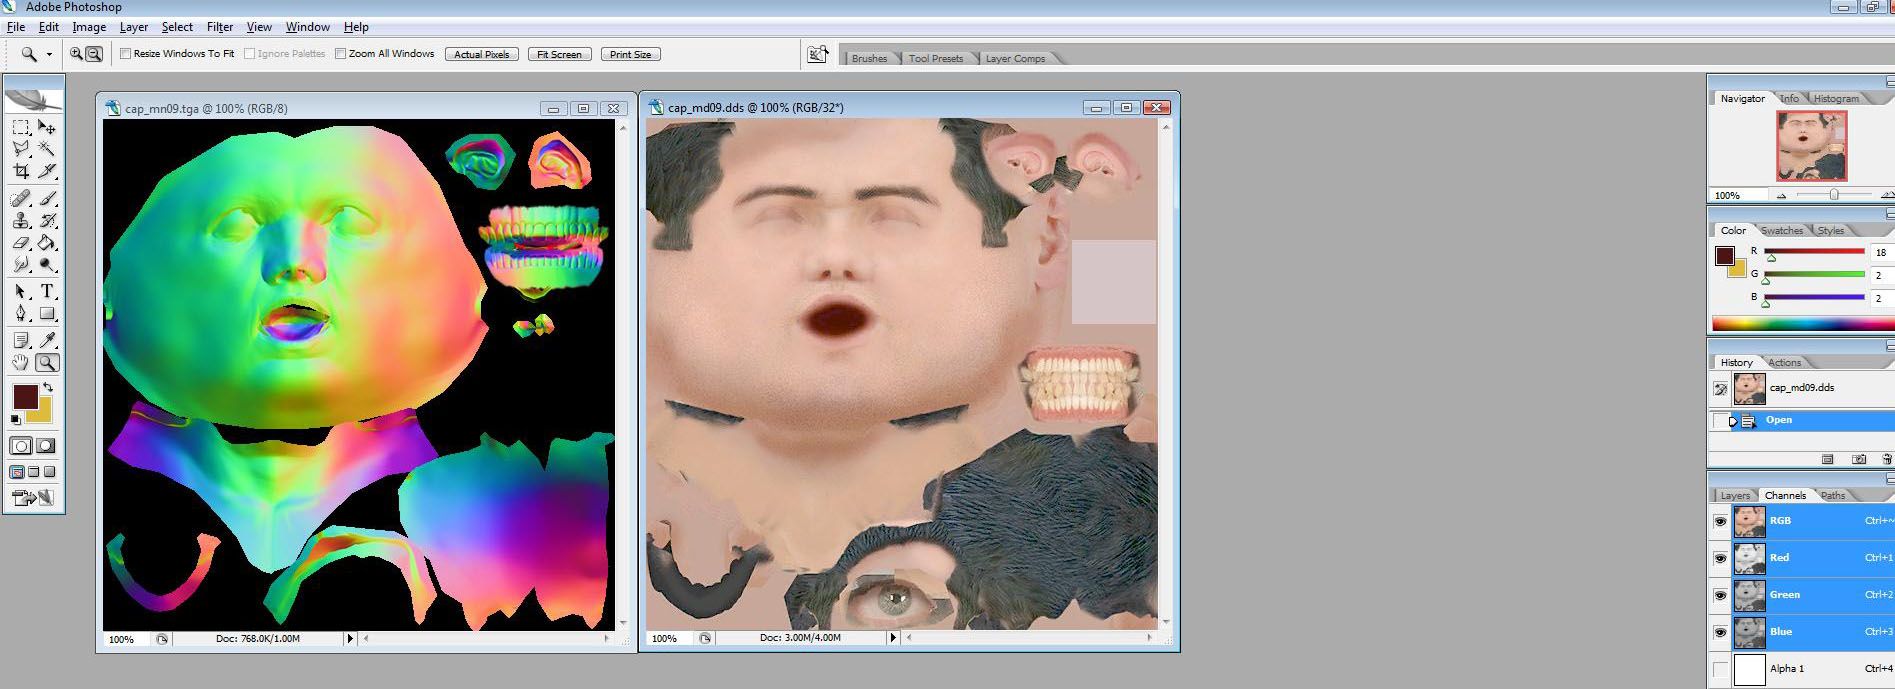The height and width of the screenshot is (689, 1895).
Task: Select the Zoom tool in toolbox
Action: tap(46, 363)
